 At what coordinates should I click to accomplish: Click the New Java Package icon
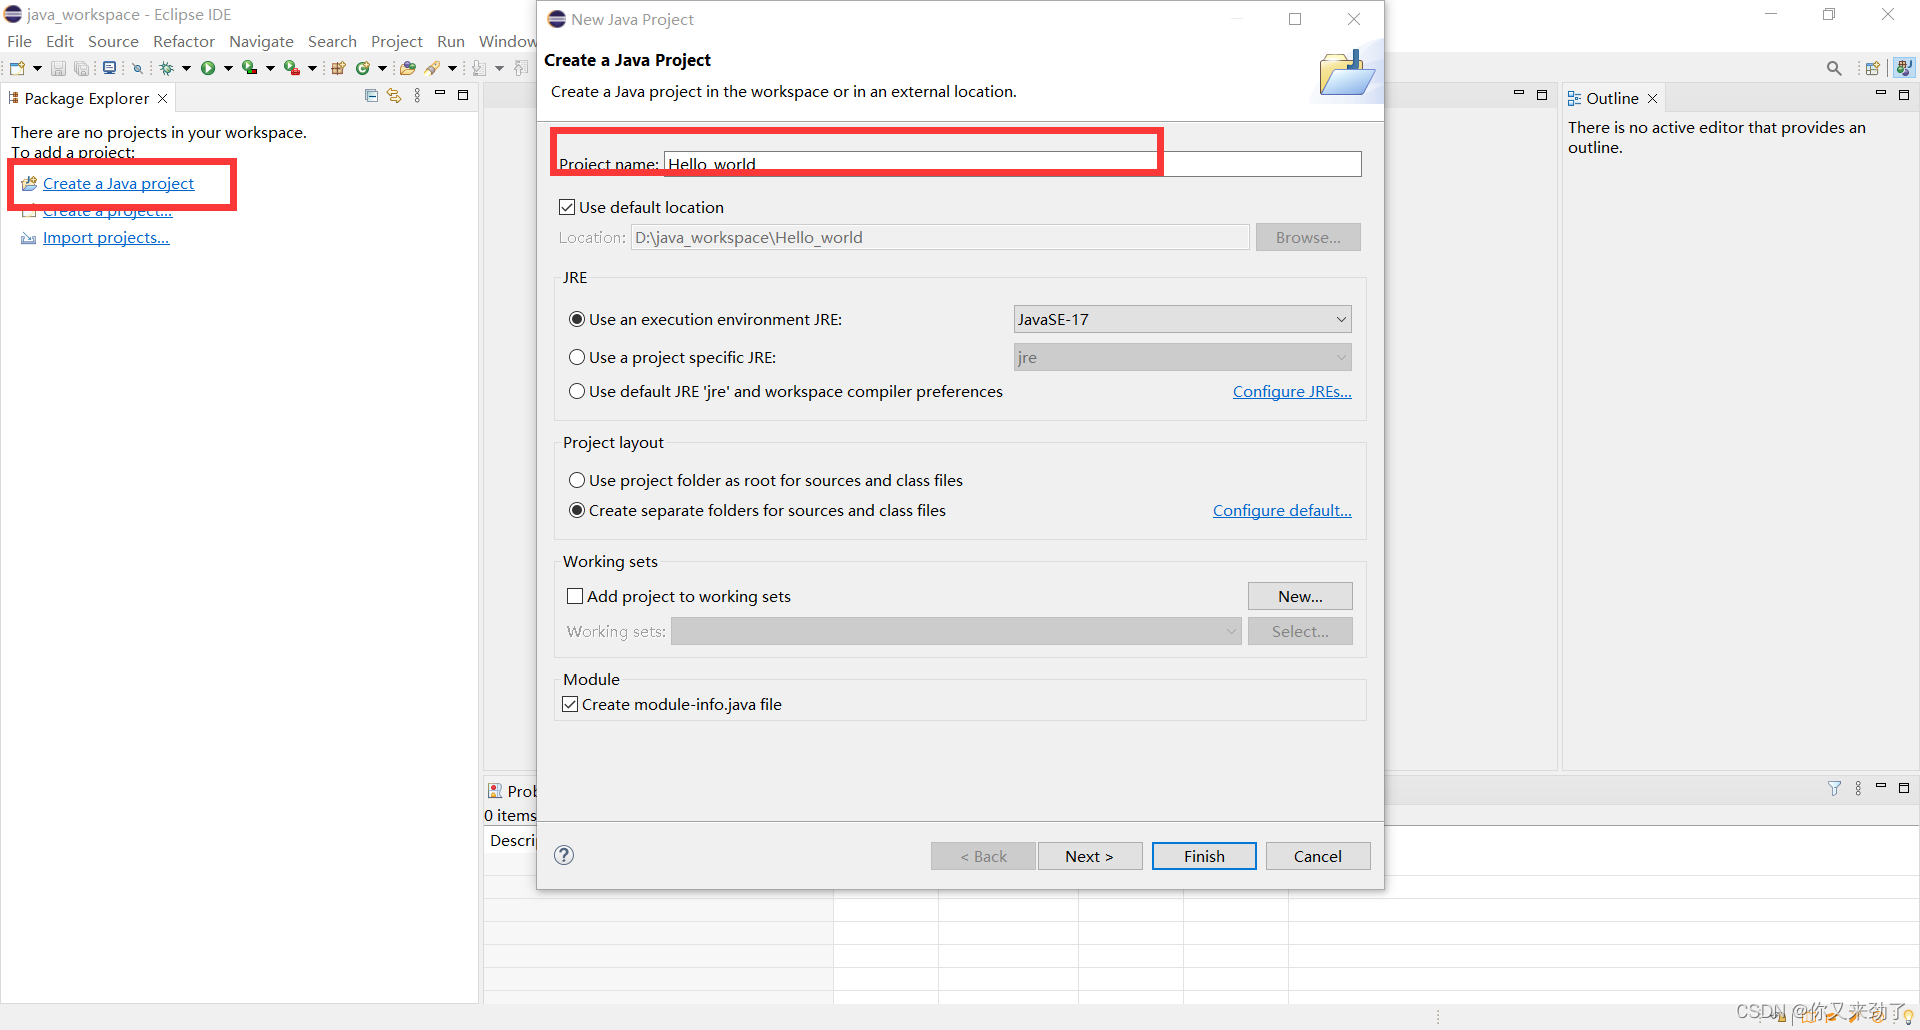point(338,68)
